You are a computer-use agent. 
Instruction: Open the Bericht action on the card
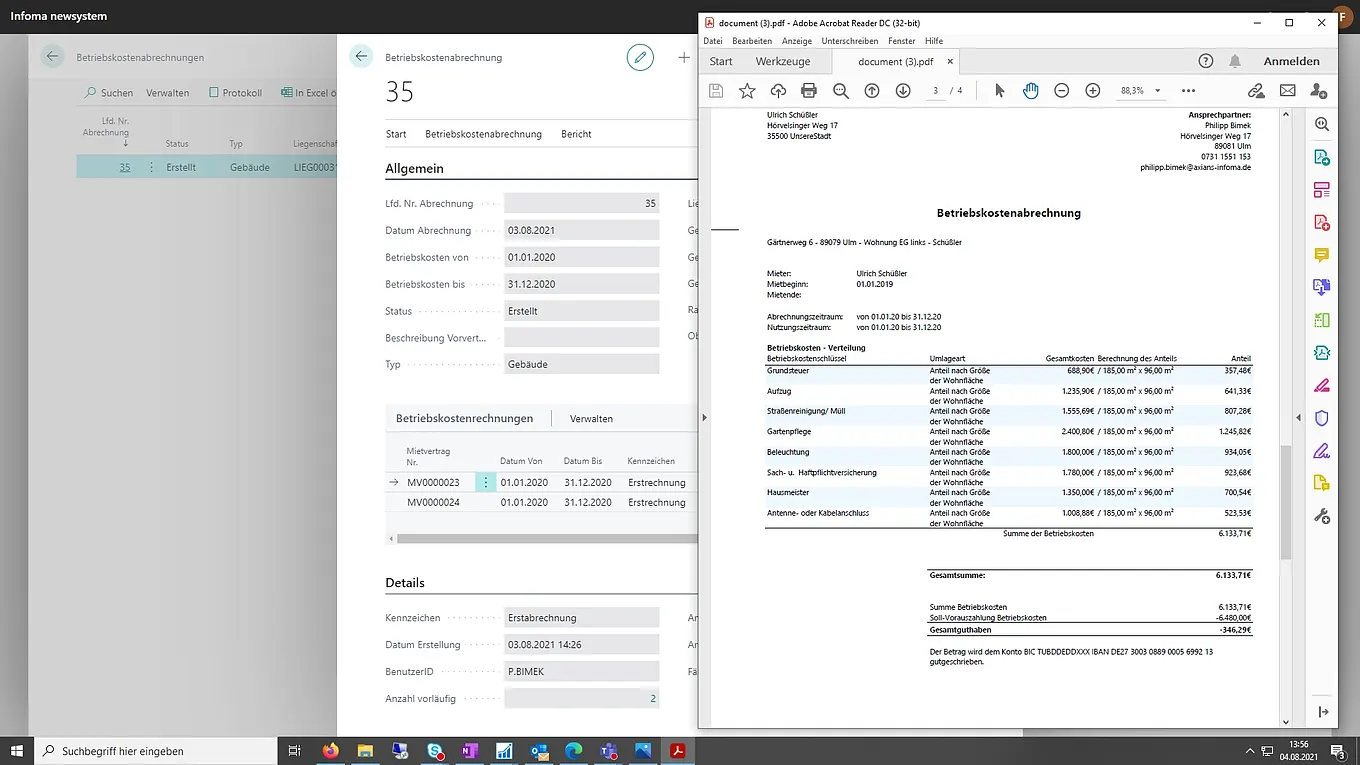coord(576,134)
